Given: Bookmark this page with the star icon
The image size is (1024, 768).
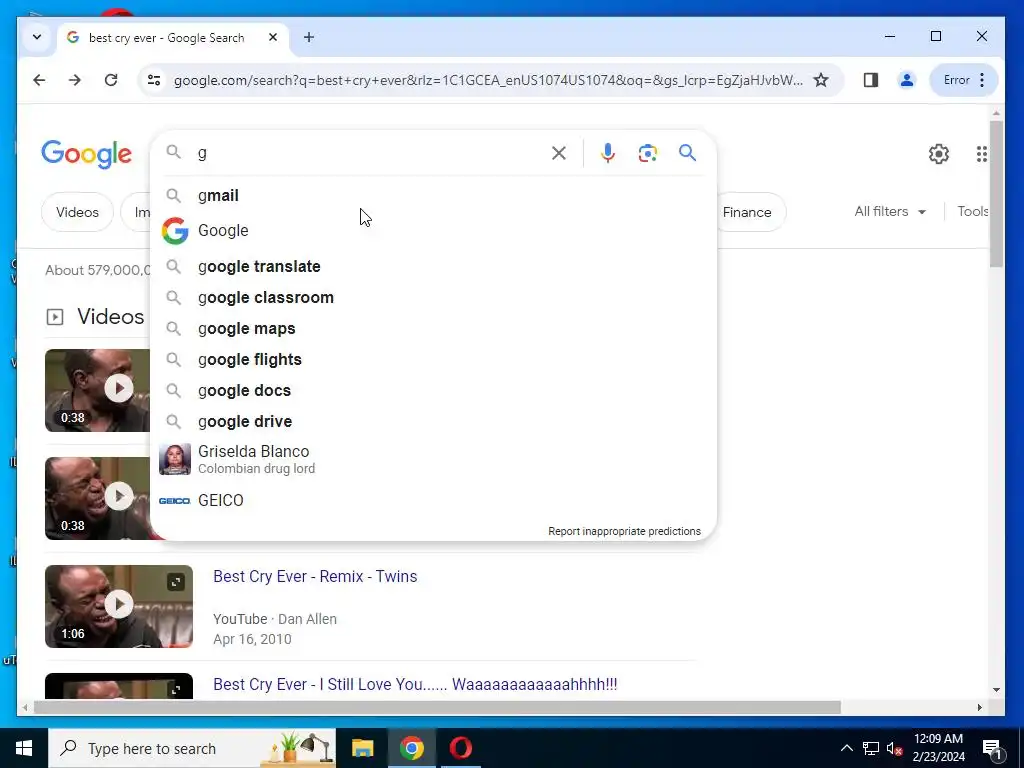Looking at the screenshot, I should click(x=821, y=80).
